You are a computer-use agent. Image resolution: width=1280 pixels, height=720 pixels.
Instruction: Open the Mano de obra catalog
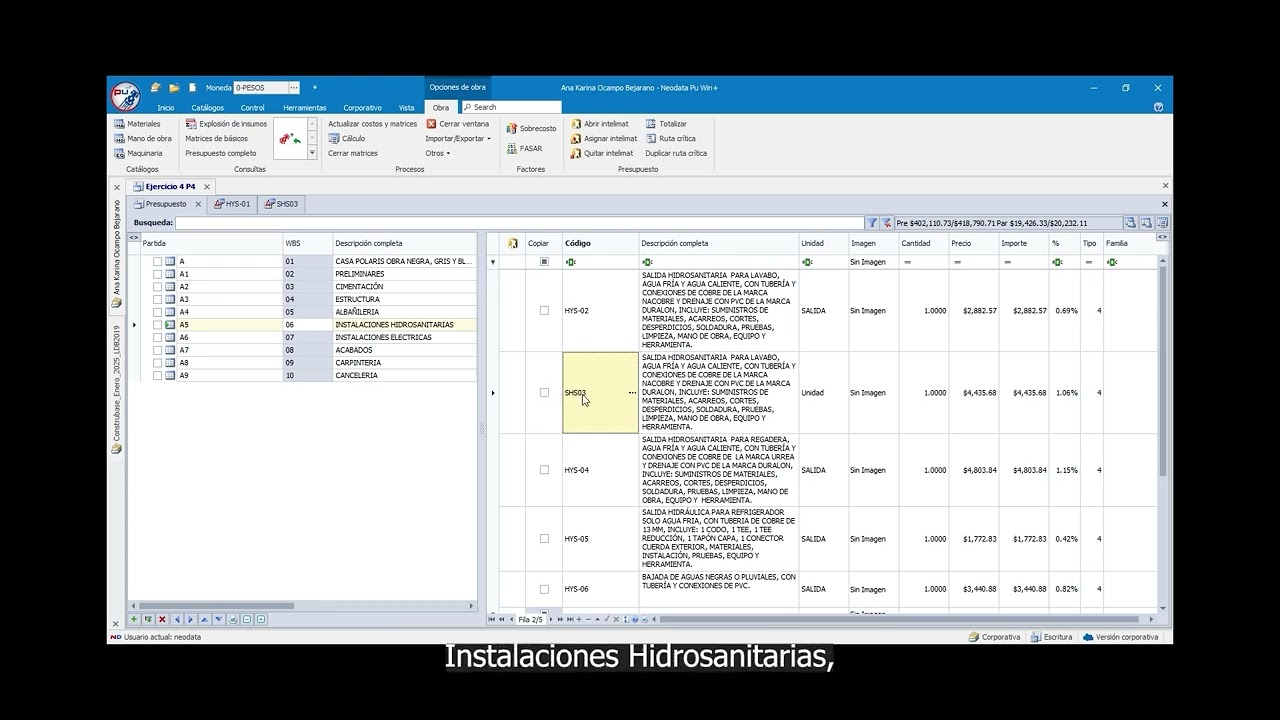[142, 138]
